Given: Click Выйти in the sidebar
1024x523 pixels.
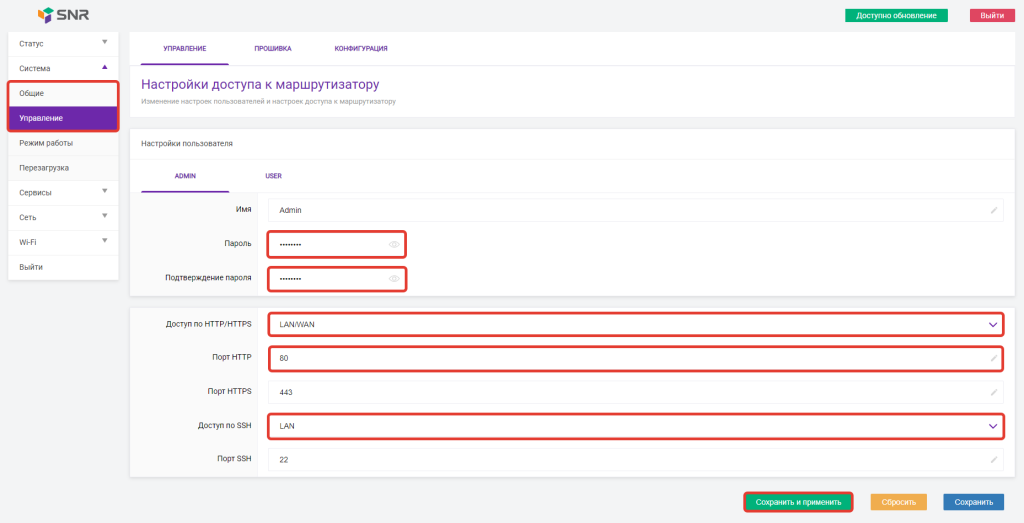Looking at the screenshot, I should click(63, 267).
